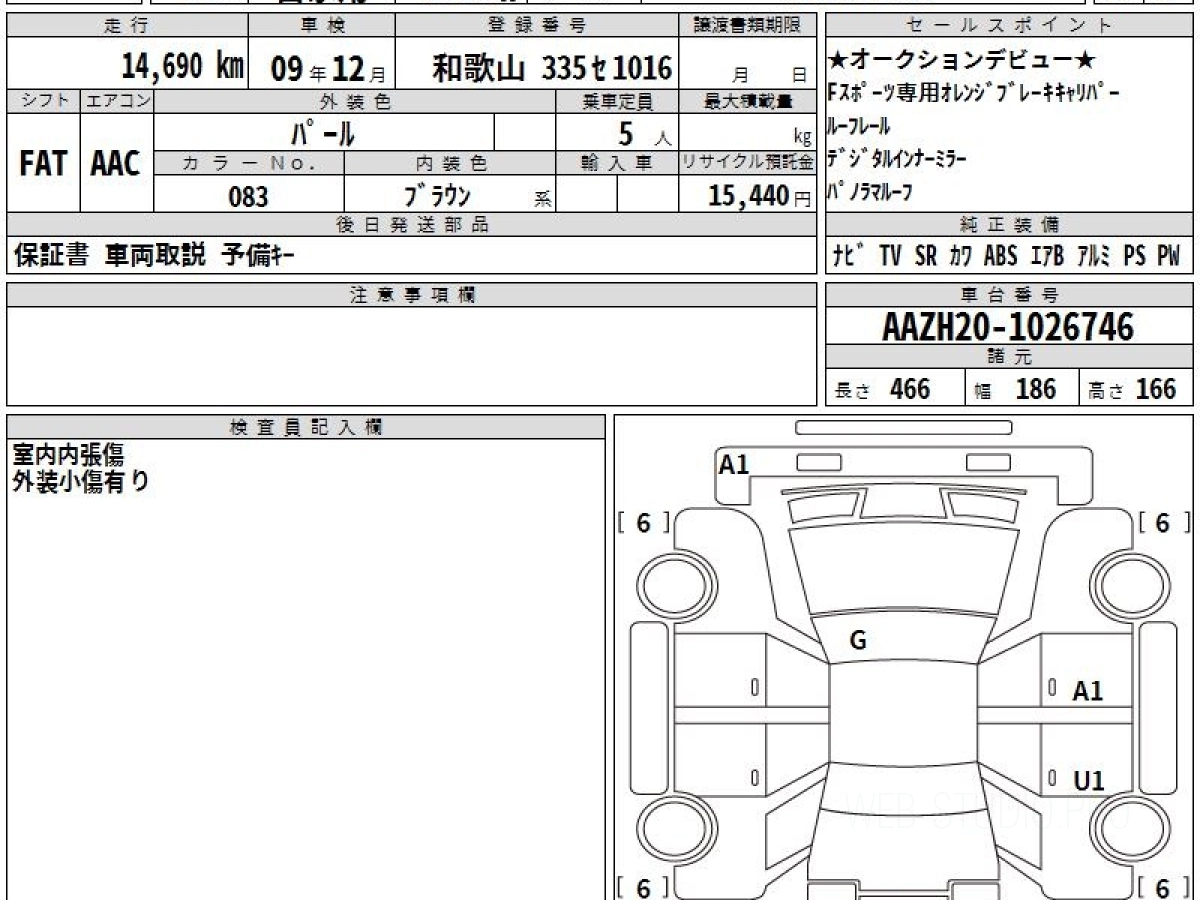1200x900 pixels.
Task: Select the 走行 header cell
Action: (127, 26)
